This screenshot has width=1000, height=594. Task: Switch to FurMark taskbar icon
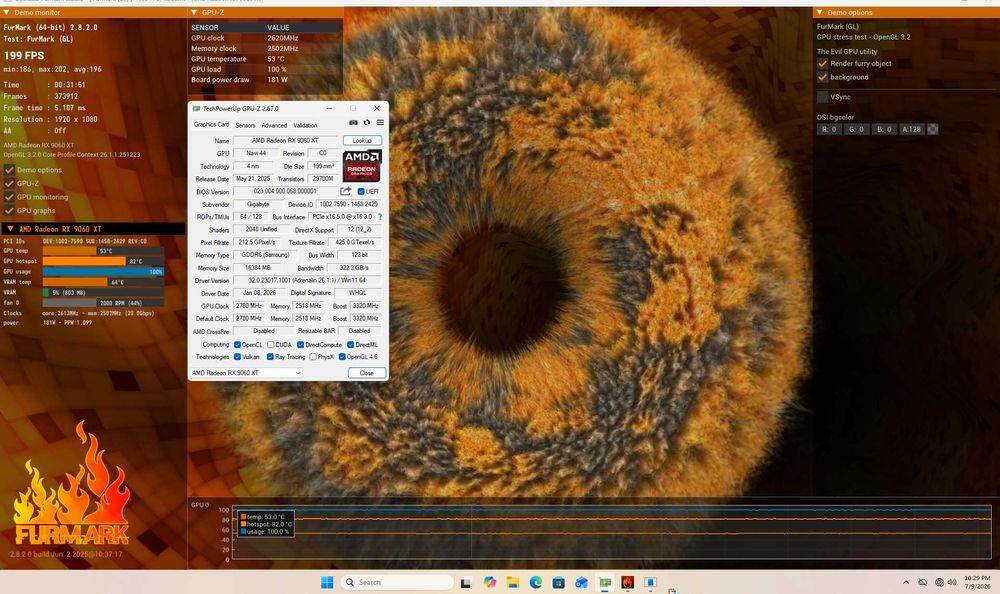pyautogui.click(x=628, y=582)
